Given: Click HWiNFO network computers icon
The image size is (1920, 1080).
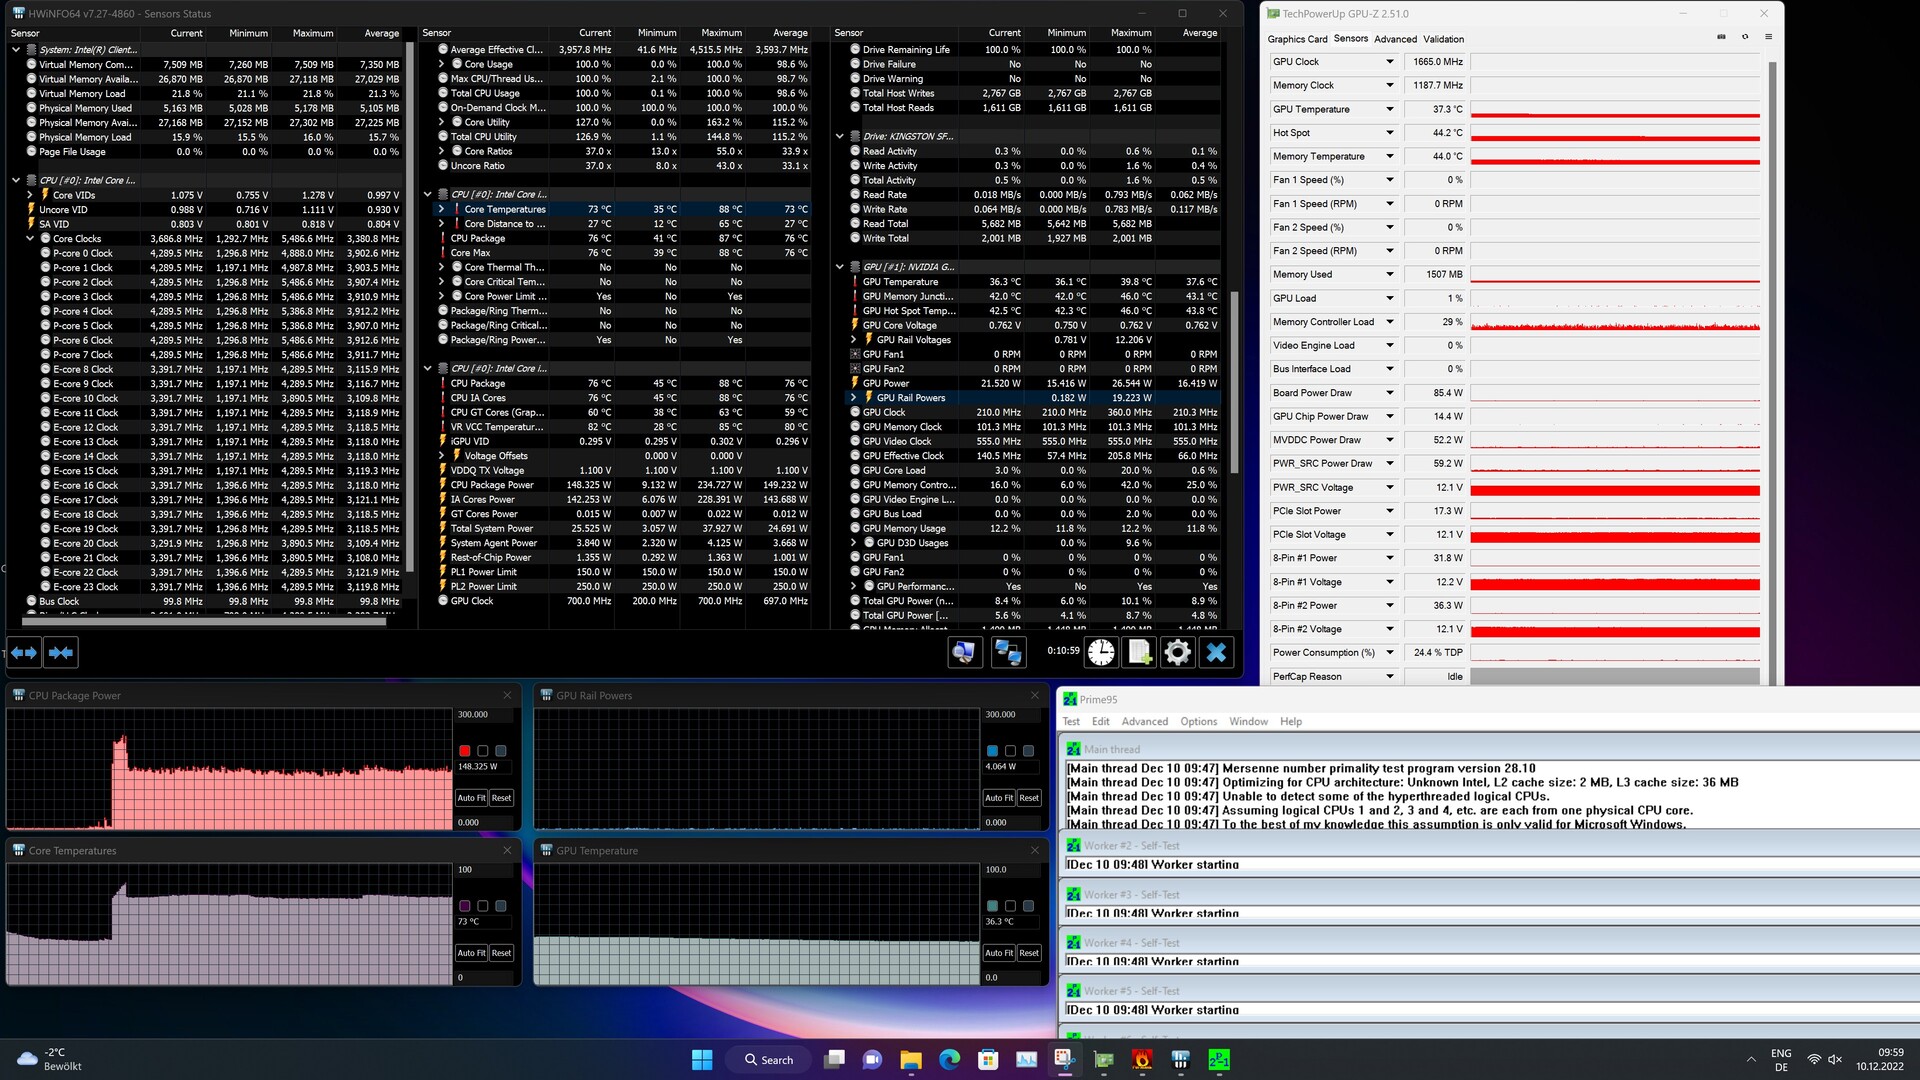Looking at the screenshot, I should point(1008,653).
